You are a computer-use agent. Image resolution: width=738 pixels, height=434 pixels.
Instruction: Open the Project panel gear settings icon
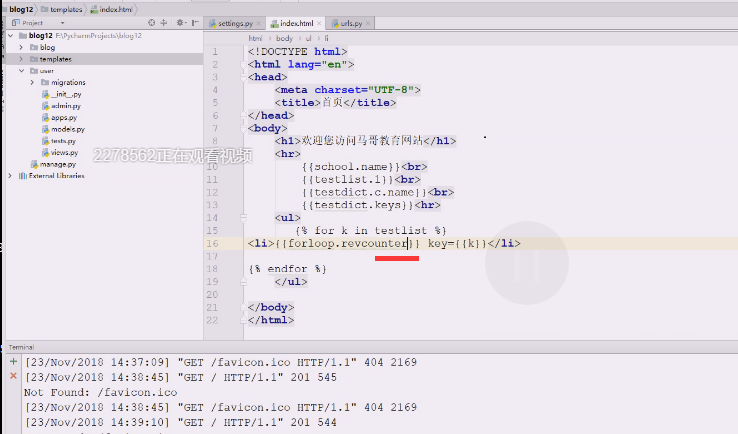(x=180, y=23)
